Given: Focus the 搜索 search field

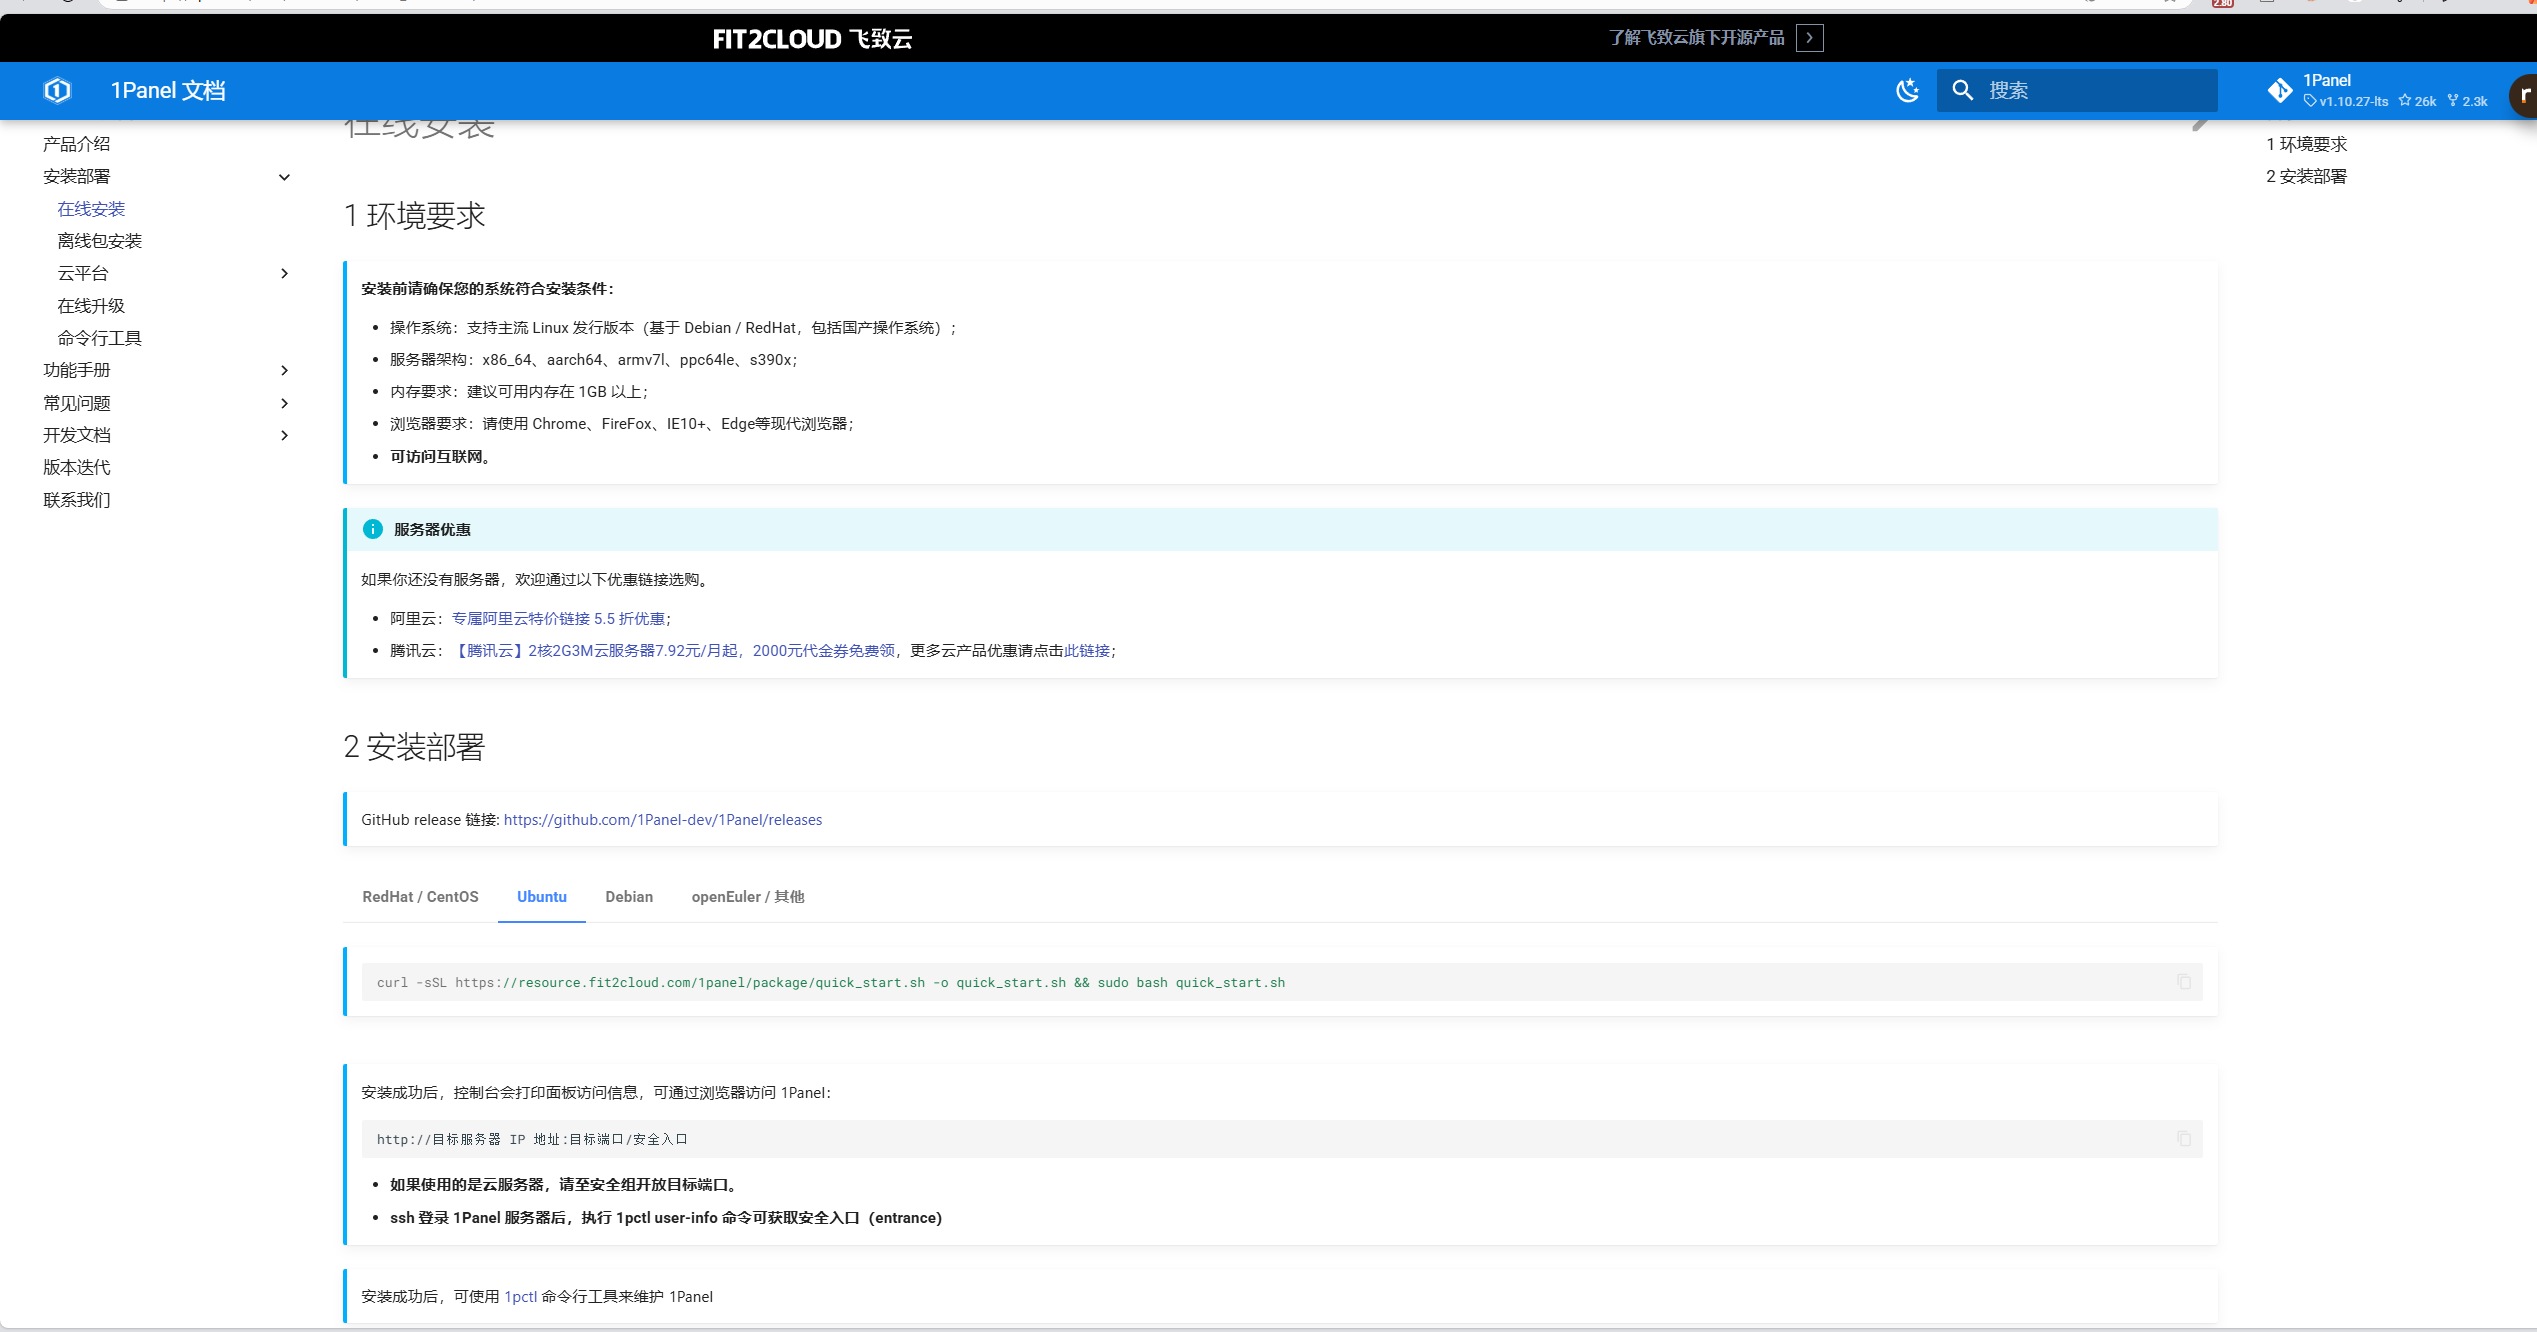Looking at the screenshot, I should coord(2077,91).
